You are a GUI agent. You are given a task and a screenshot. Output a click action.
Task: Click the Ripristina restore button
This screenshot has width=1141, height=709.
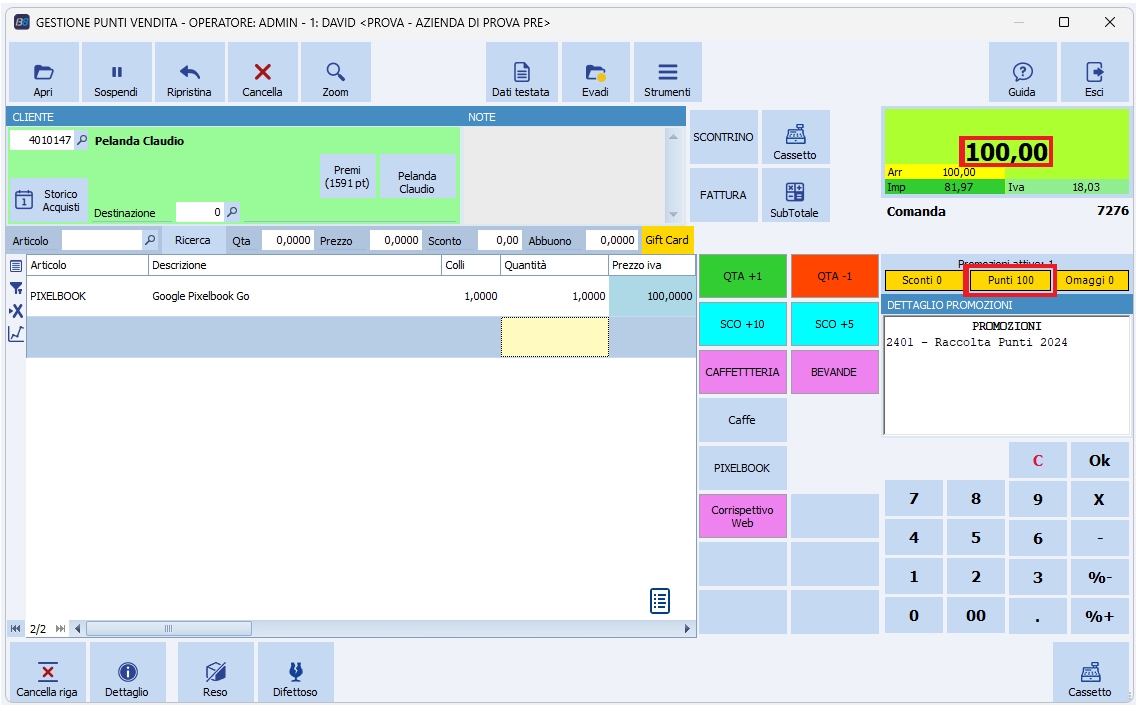coord(189,72)
